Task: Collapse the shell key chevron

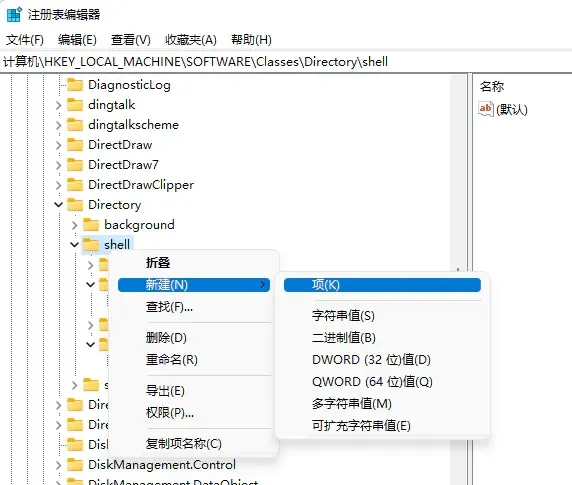Action: pos(74,244)
